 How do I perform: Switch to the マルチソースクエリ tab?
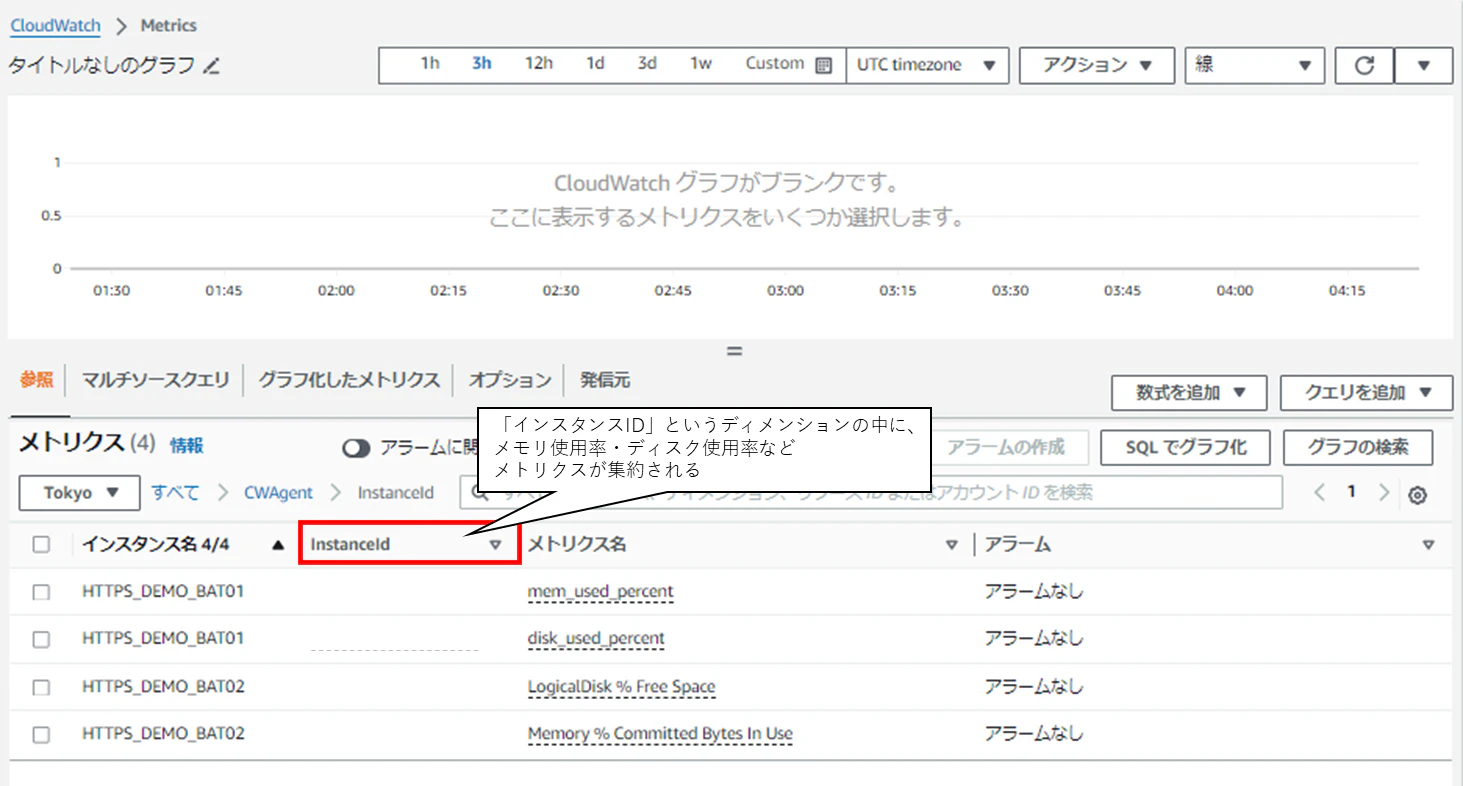(x=155, y=380)
